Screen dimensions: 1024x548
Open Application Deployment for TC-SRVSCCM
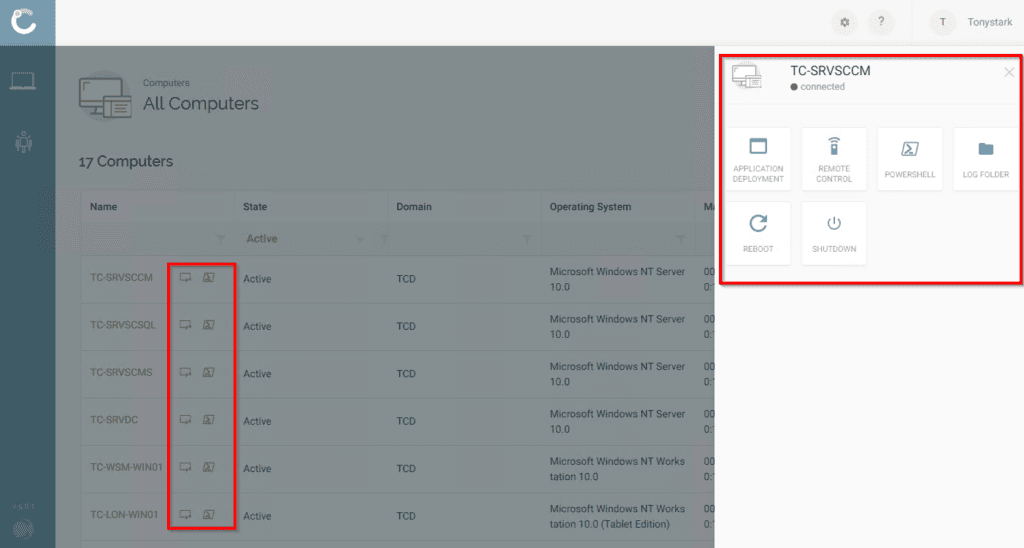click(758, 159)
